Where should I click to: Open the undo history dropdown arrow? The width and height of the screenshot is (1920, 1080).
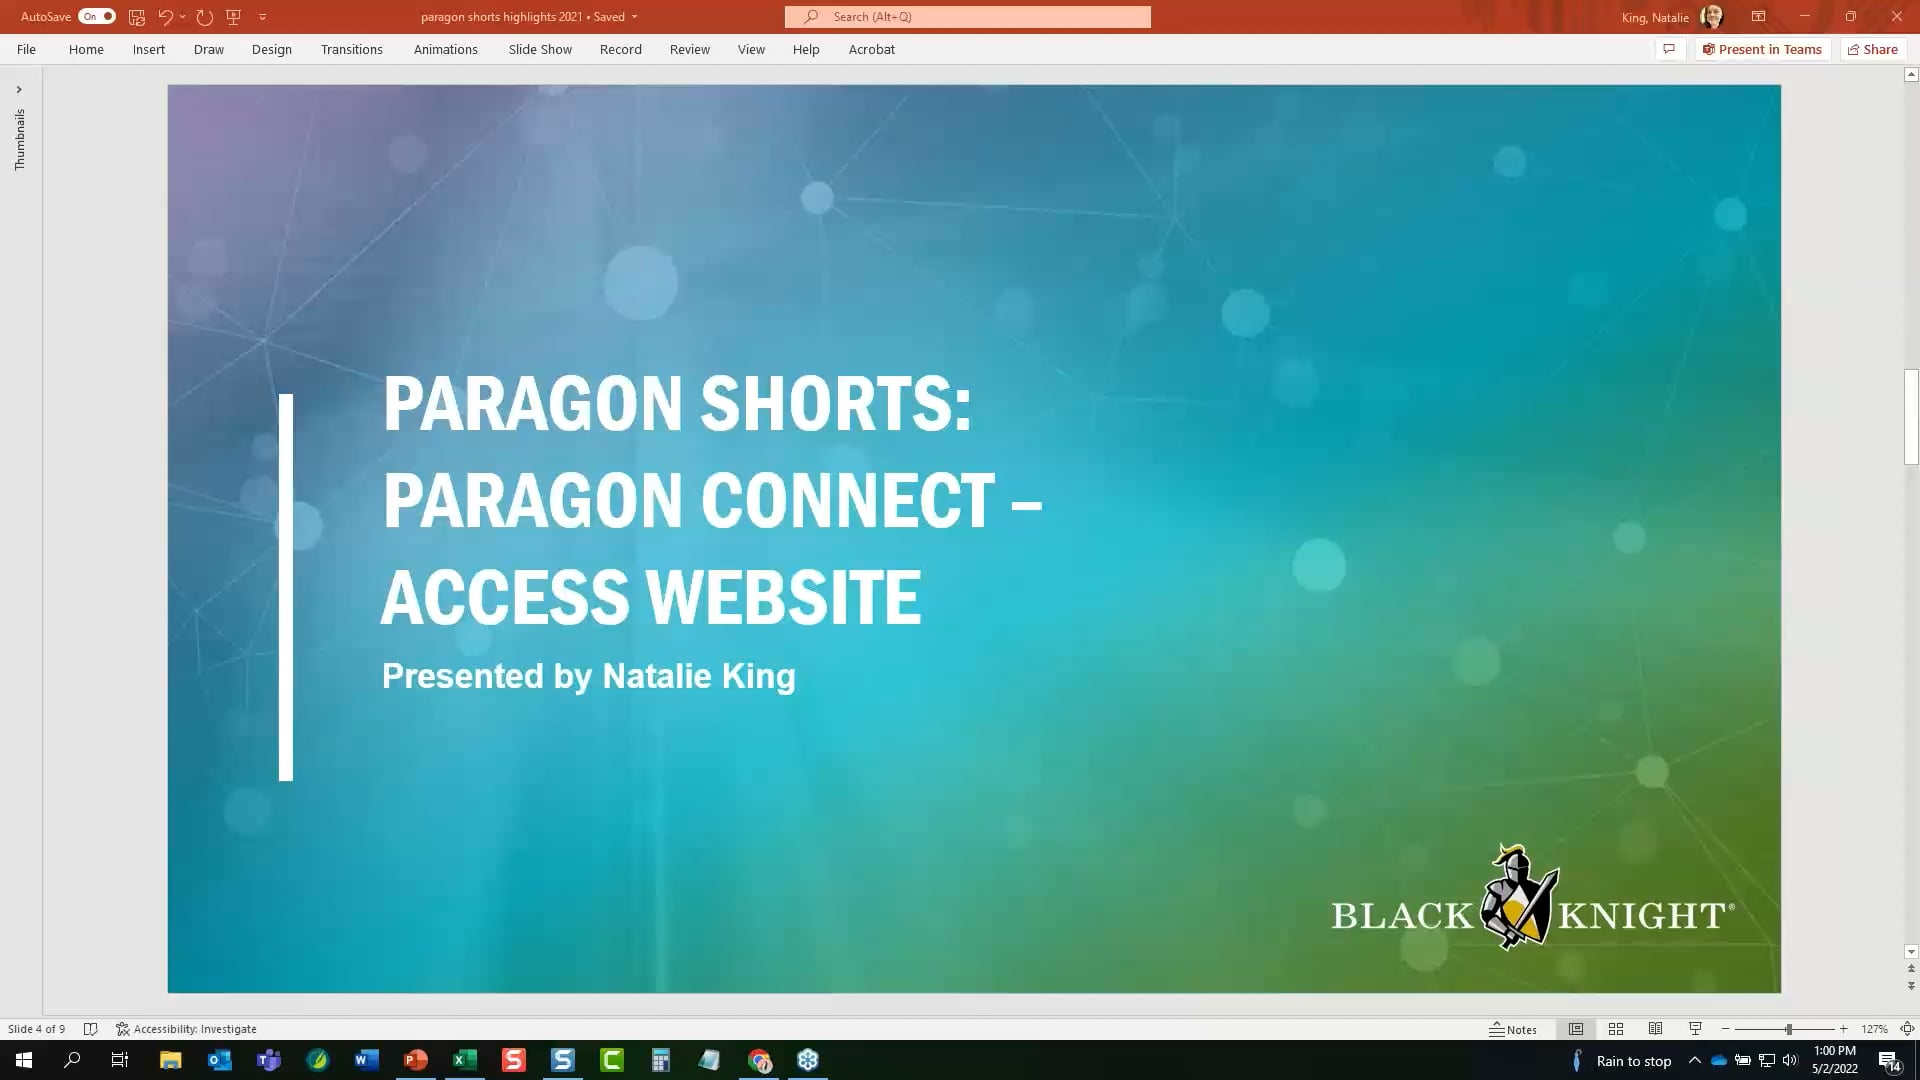point(182,17)
